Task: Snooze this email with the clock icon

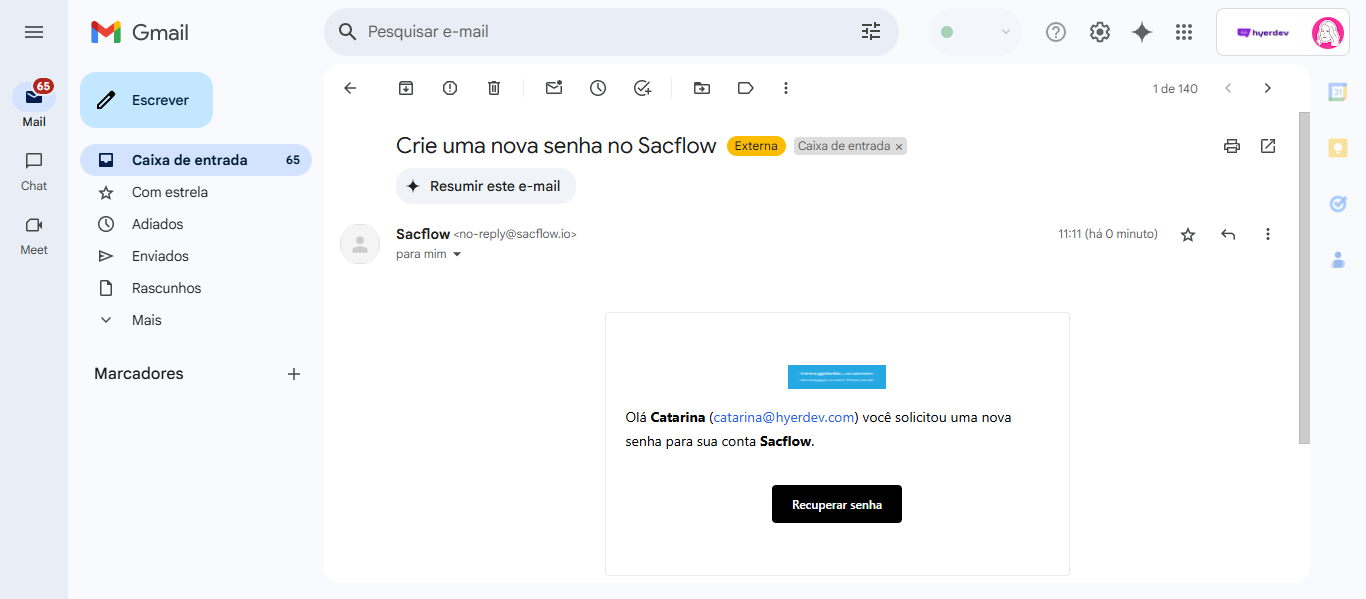Action: click(x=598, y=88)
